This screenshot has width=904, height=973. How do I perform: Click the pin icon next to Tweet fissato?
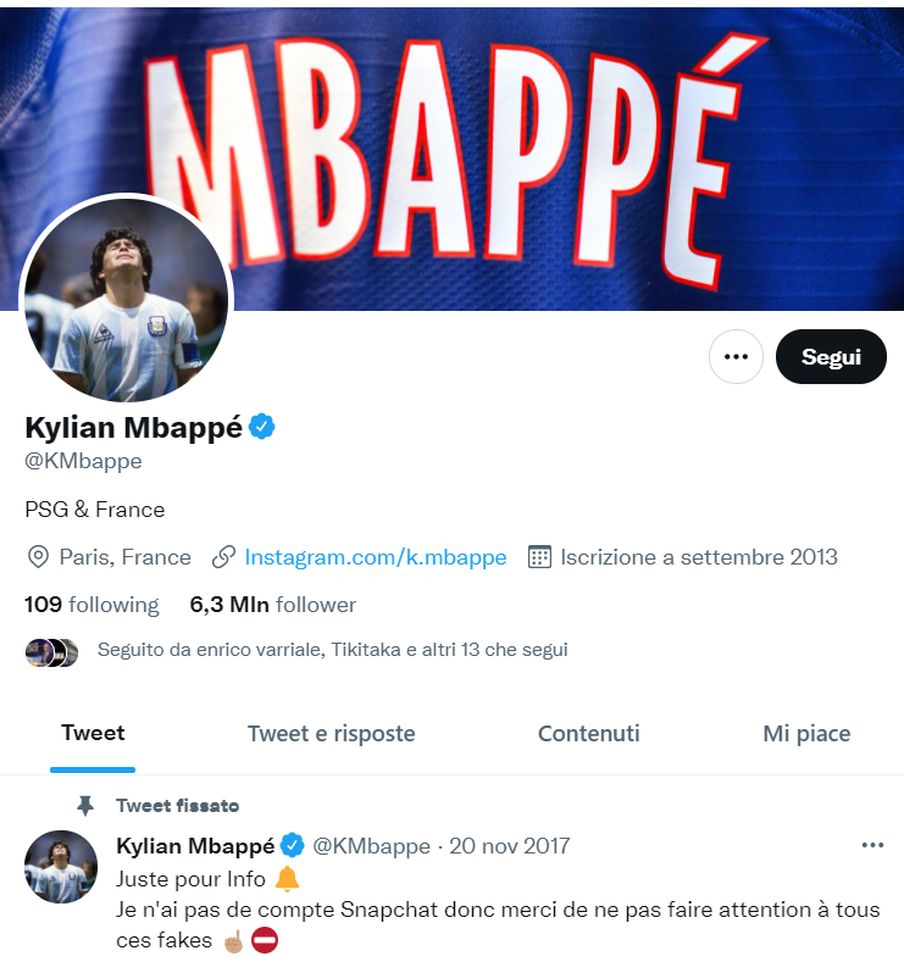[x=85, y=805]
